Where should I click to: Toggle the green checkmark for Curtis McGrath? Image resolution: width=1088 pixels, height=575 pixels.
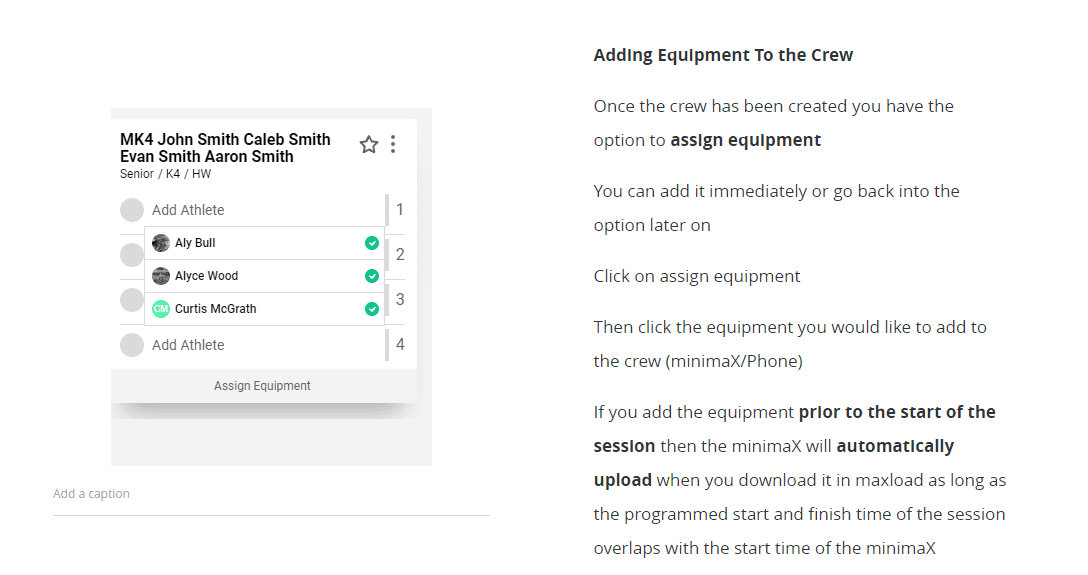tap(372, 309)
